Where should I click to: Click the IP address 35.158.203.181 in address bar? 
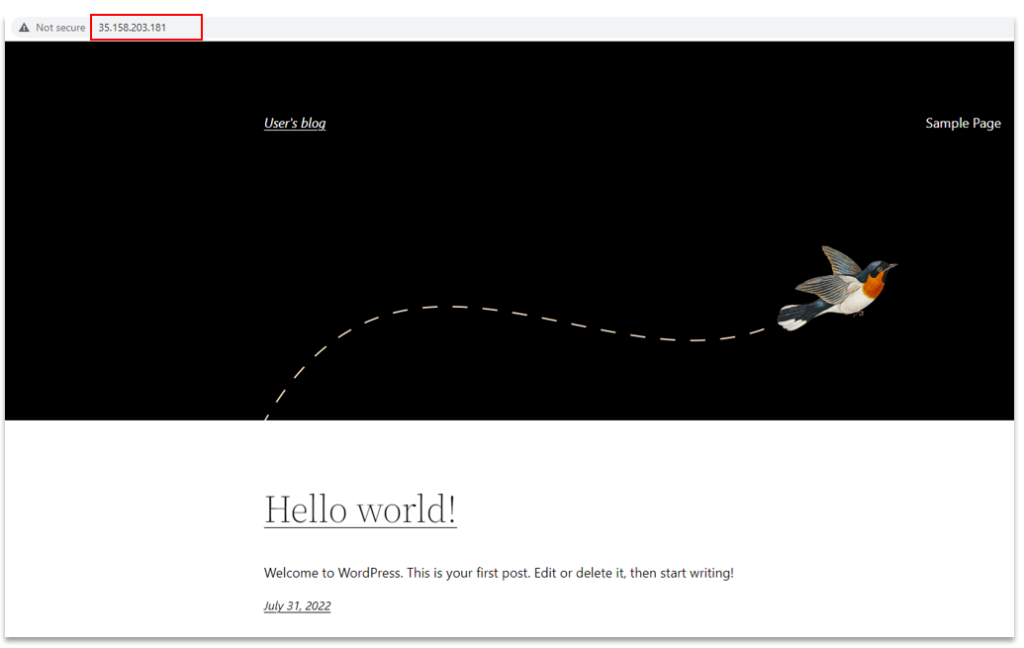[132, 27]
